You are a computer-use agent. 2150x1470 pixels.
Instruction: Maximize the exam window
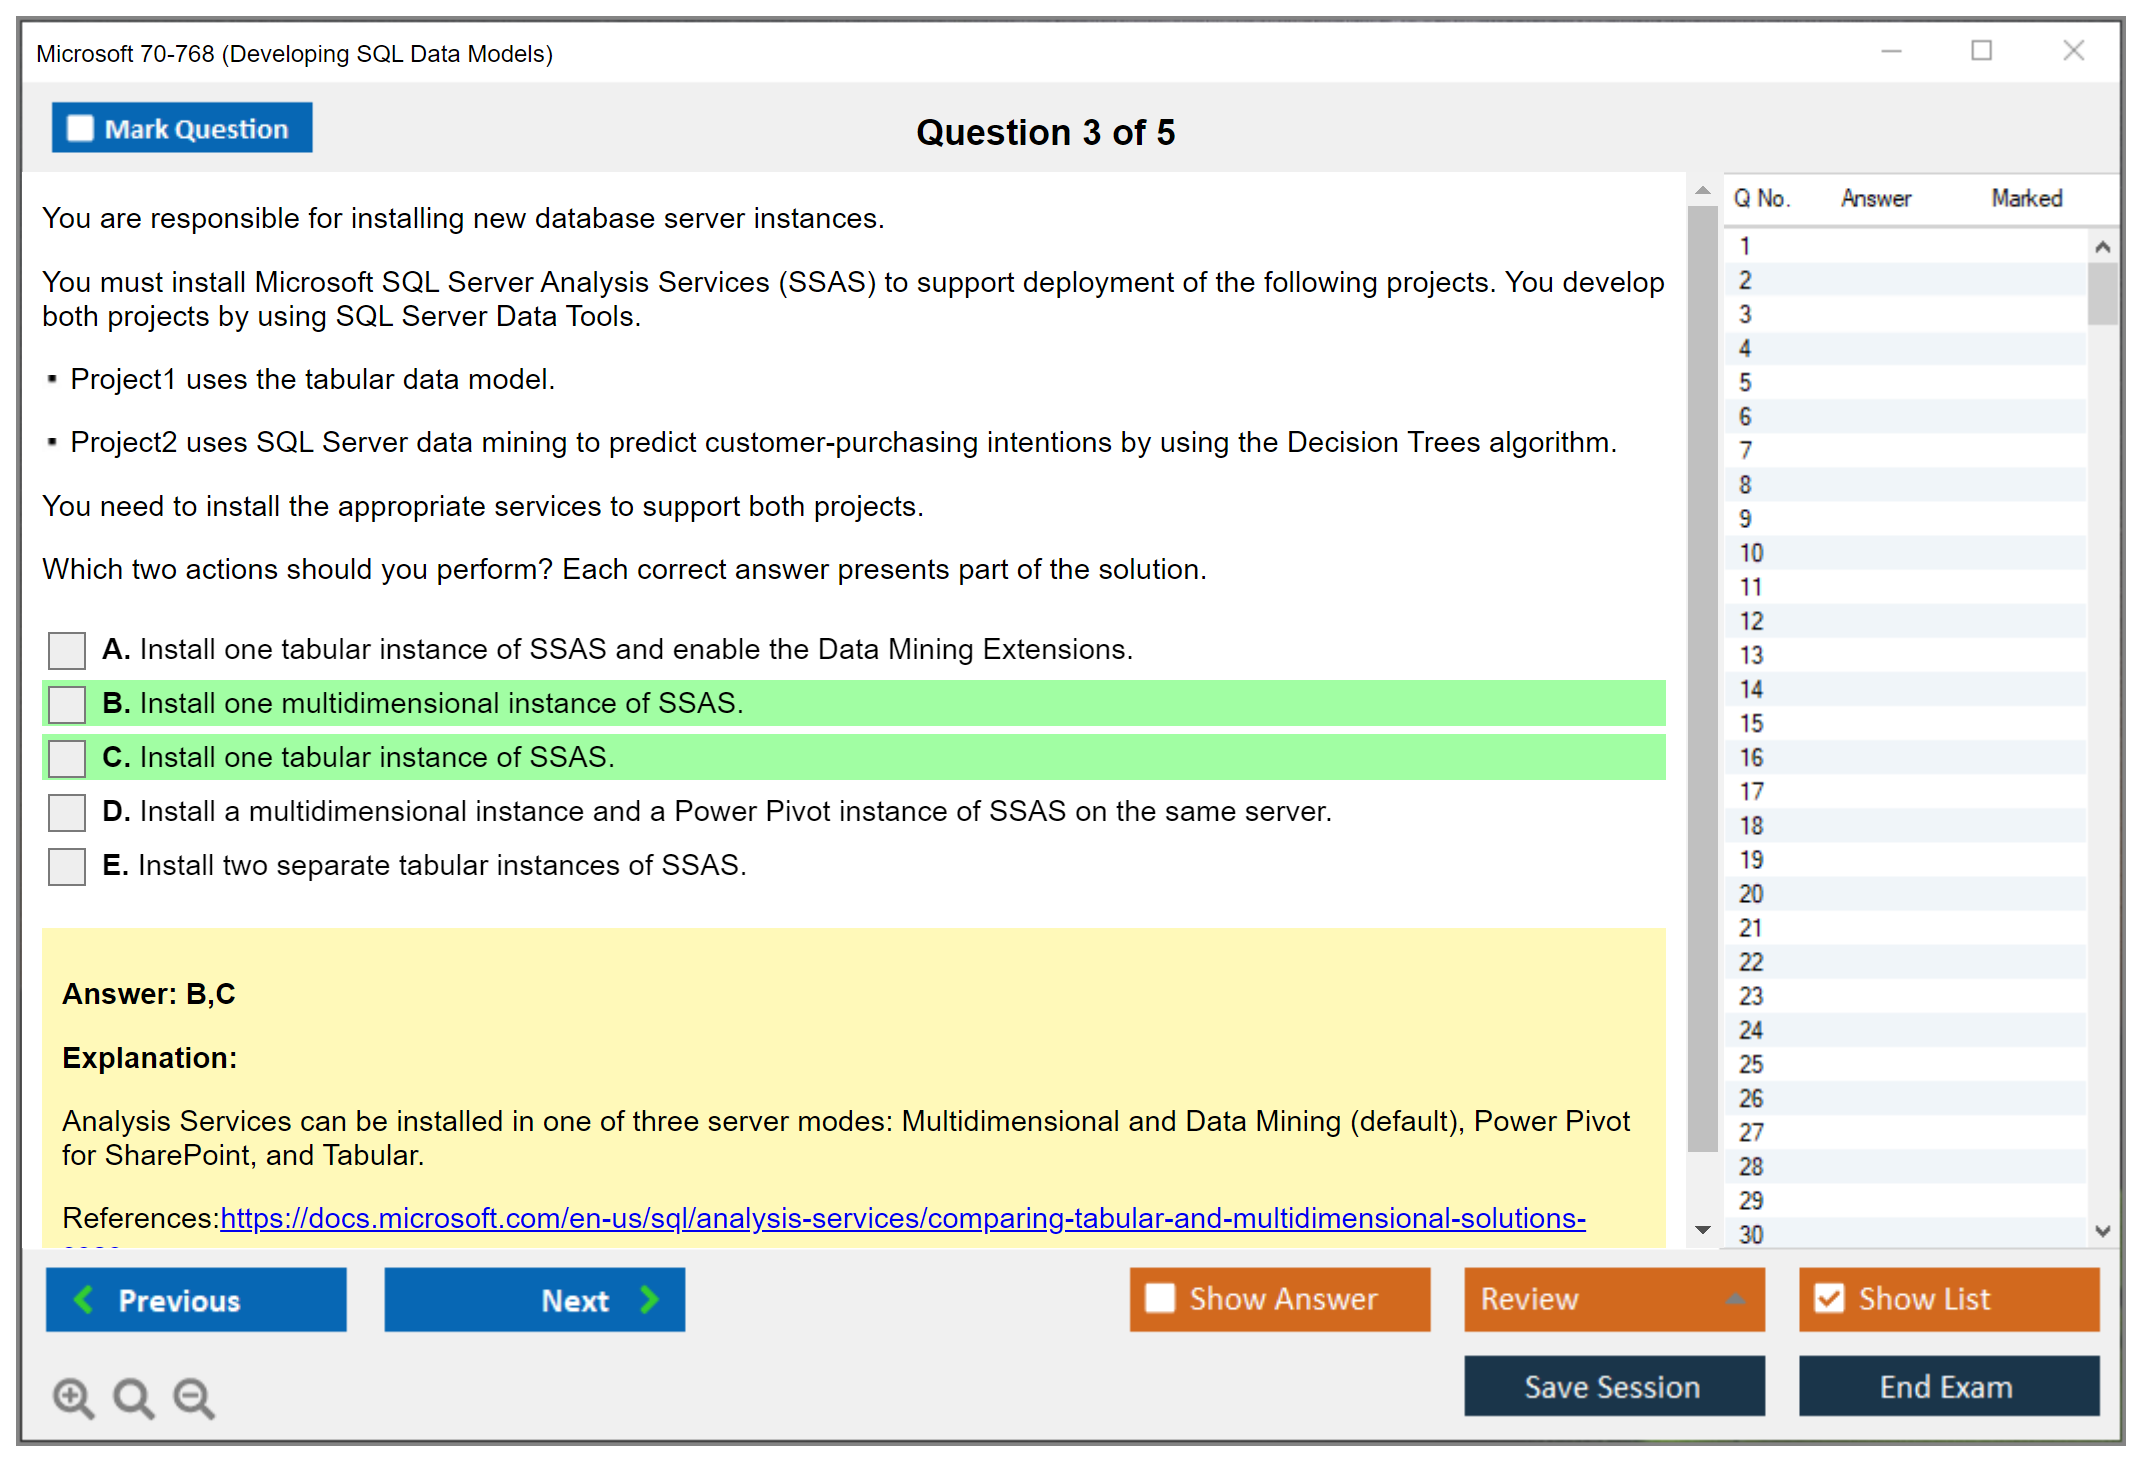(x=1981, y=51)
